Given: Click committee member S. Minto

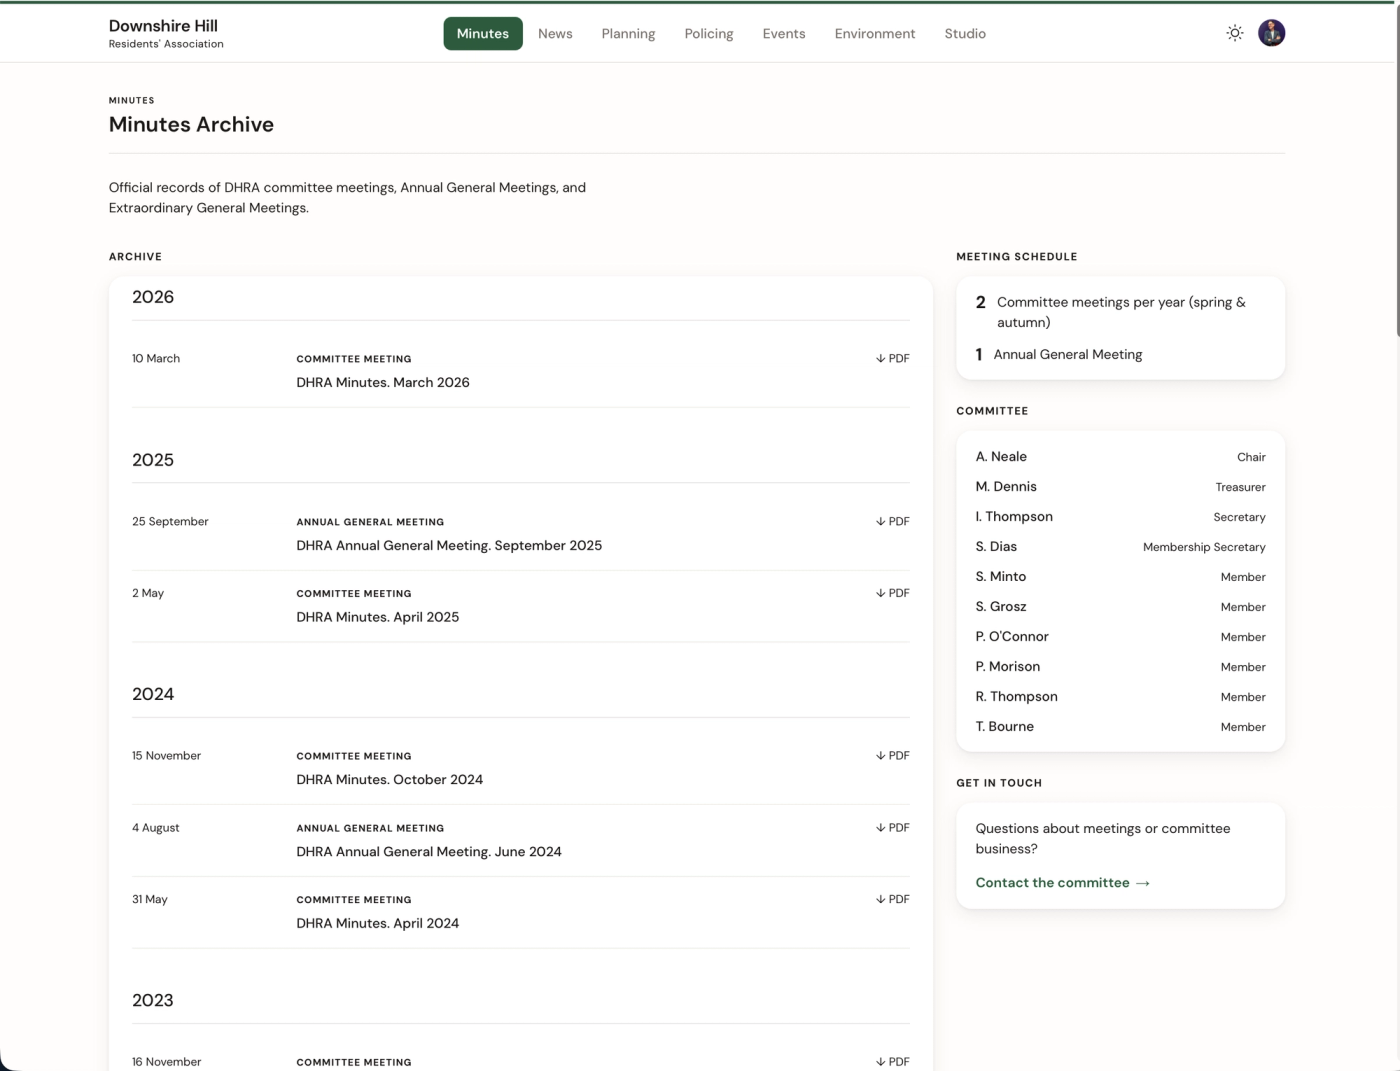Looking at the screenshot, I should (1001, 576).
